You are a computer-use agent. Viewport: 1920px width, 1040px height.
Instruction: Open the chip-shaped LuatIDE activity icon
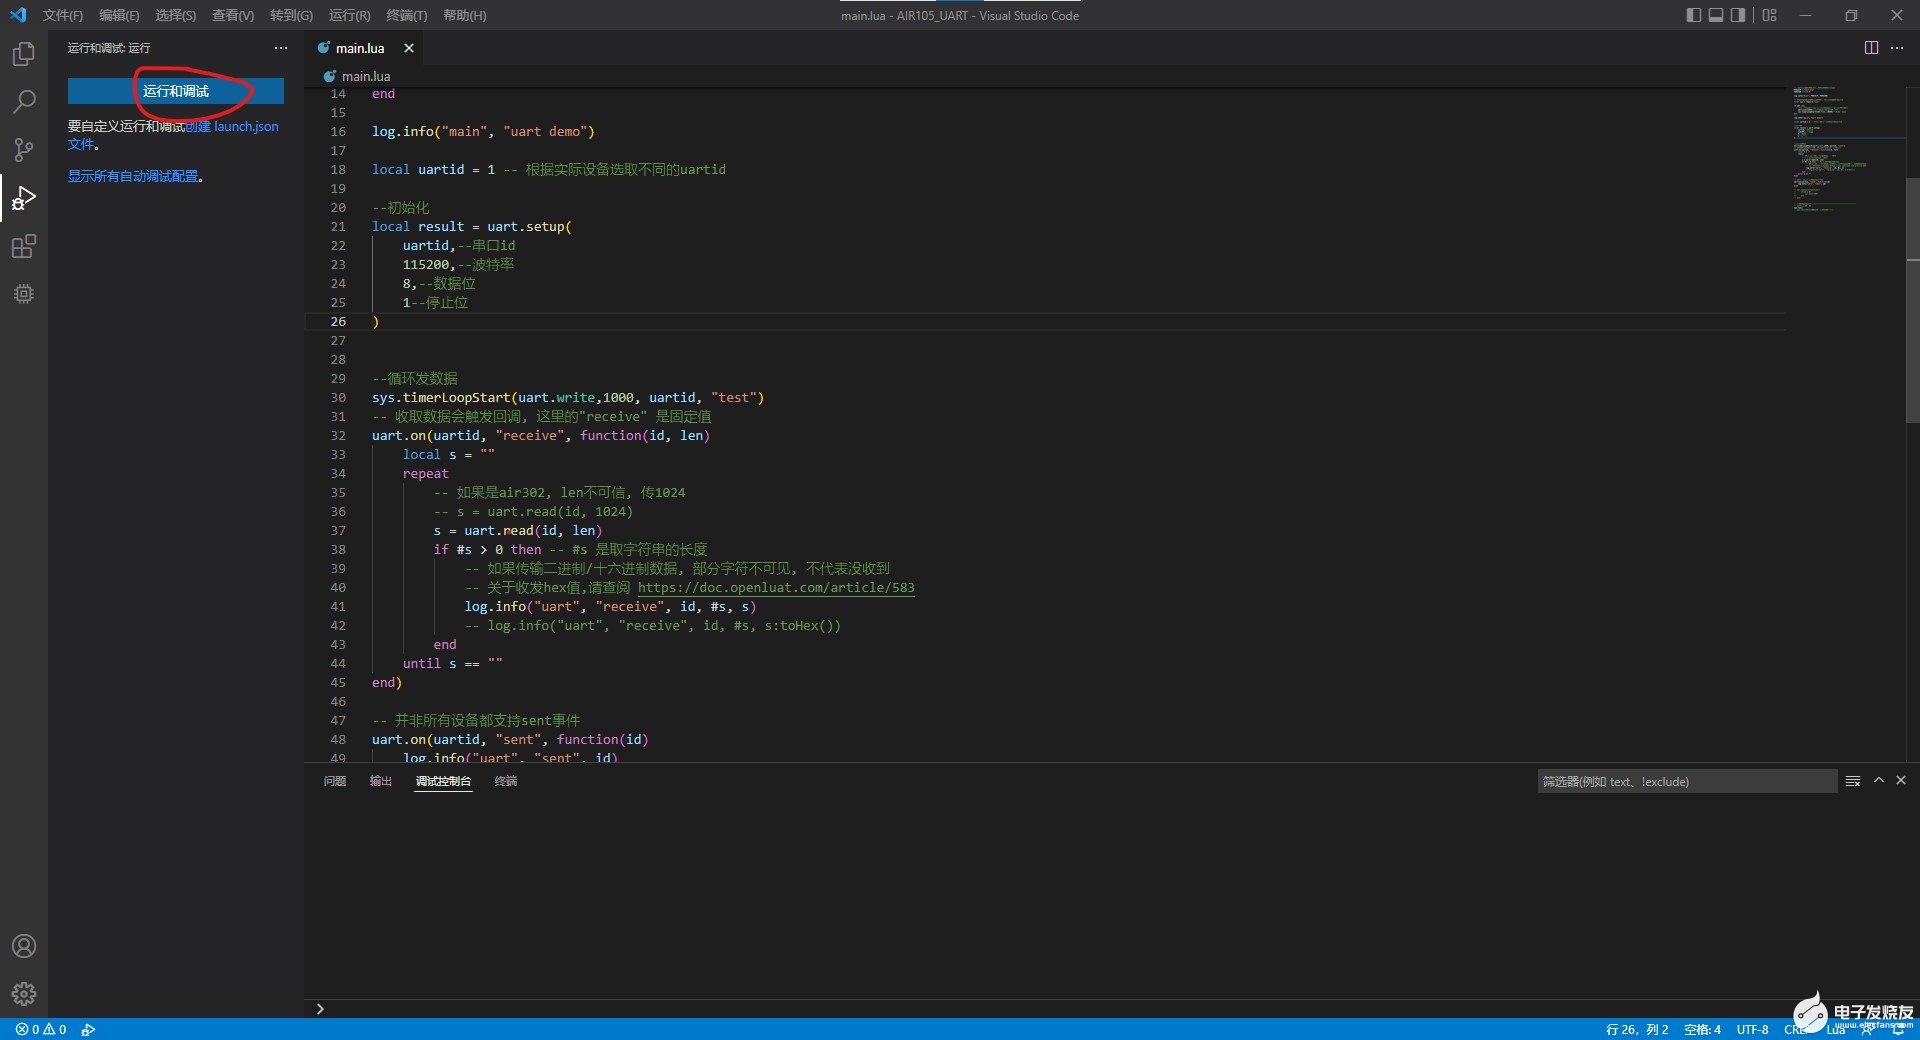click(x=24, y=294)
